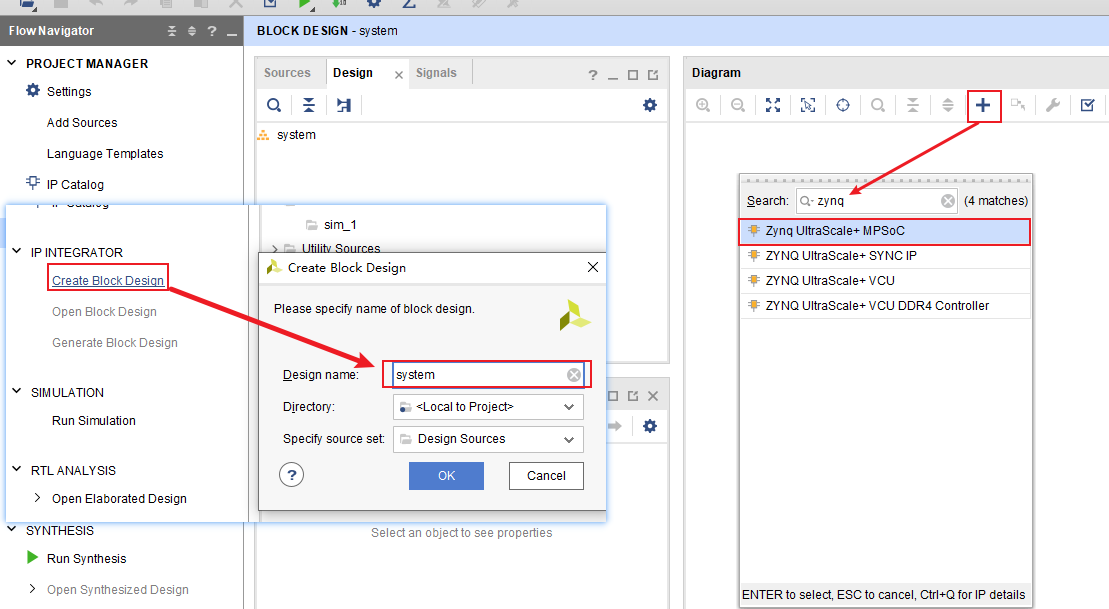The height and width of the screenshot is (609, 1109).
Task: Collapse the RTL ANALYSIS section
Action: tap(16, 469)
